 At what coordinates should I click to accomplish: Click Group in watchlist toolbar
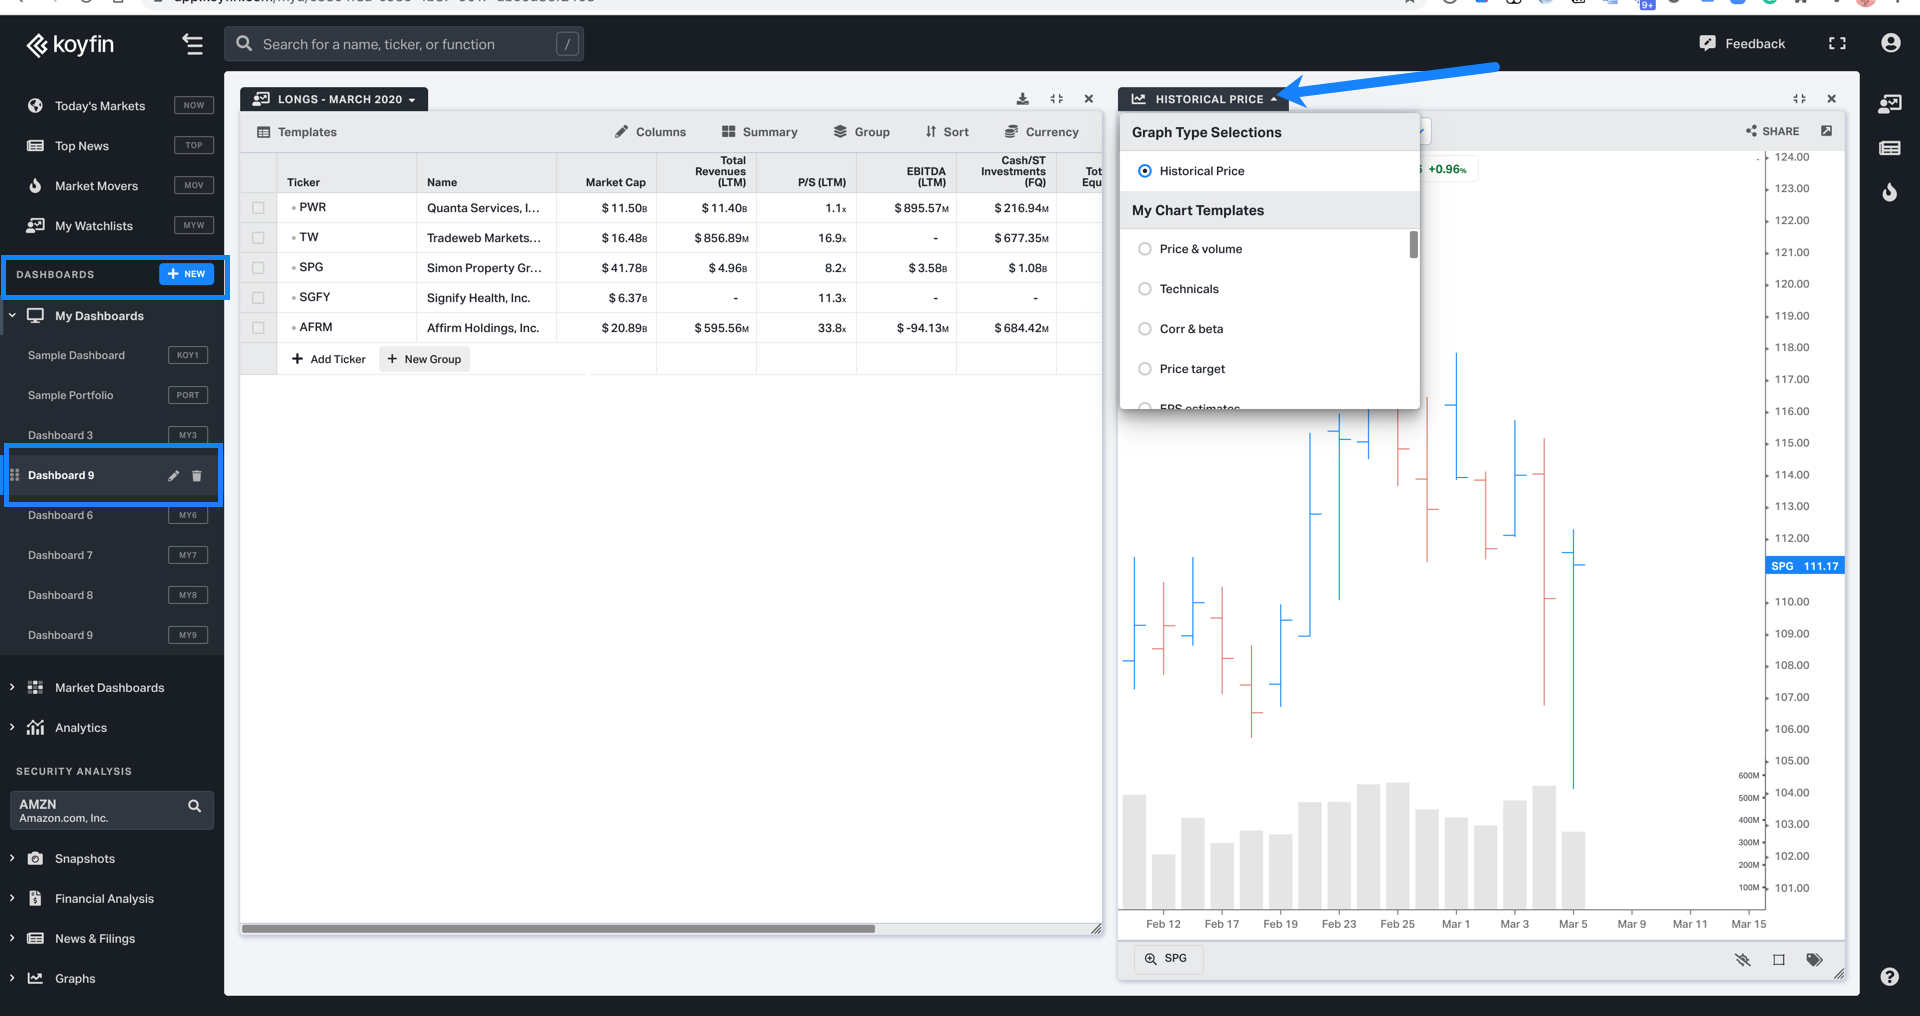pyautogui.click(x=861, y=132)
